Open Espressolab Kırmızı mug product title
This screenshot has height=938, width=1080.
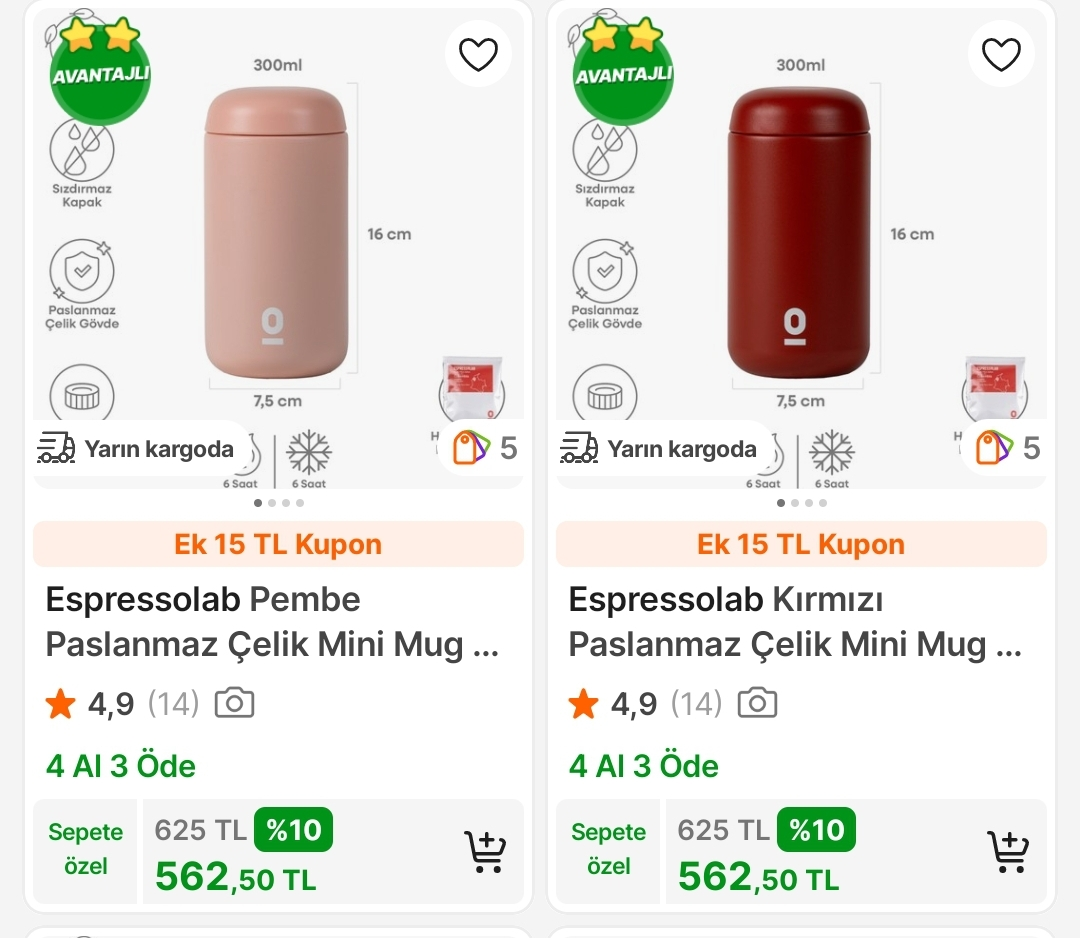795,622
